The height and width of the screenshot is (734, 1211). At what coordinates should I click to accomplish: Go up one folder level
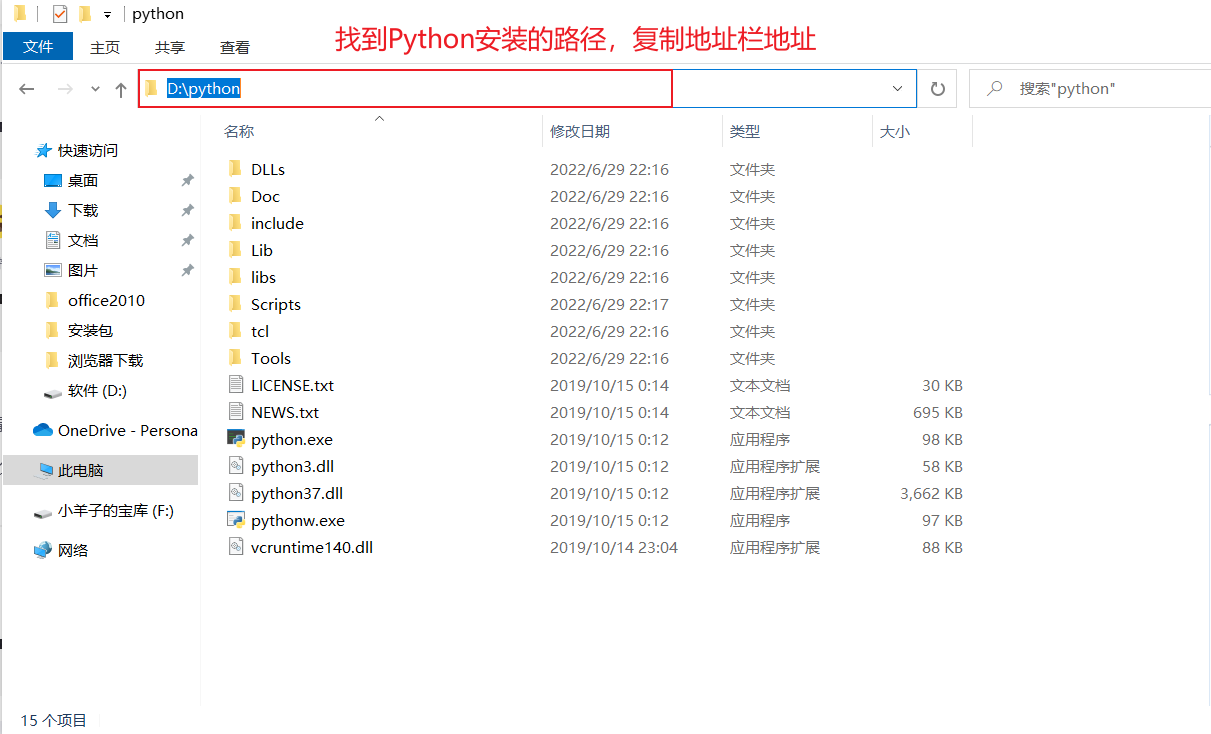tap(121, 89)
